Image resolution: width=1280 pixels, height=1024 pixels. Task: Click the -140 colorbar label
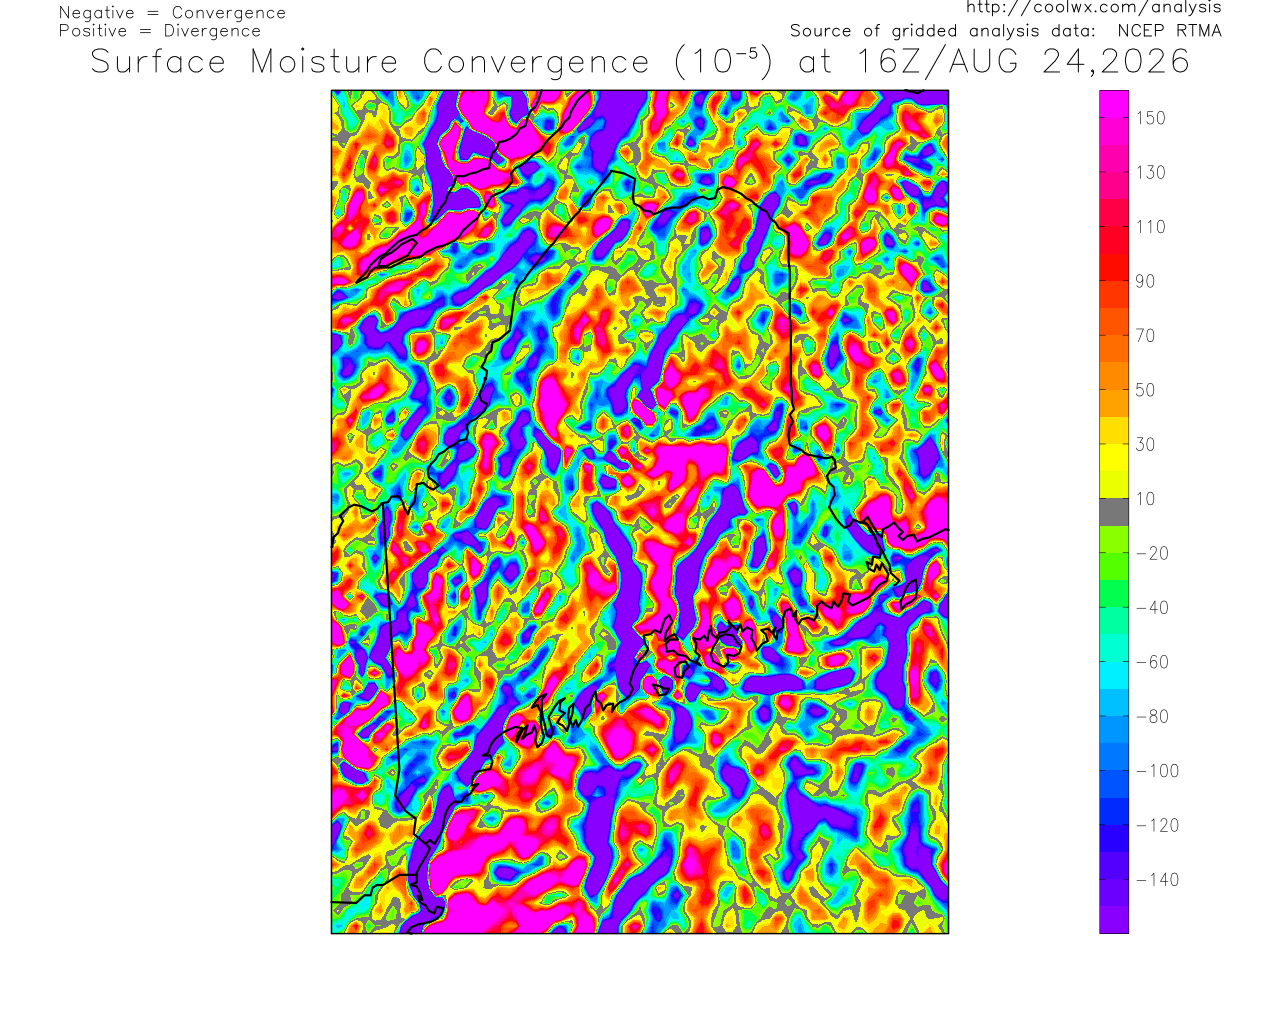click(x=1158, y=880)
